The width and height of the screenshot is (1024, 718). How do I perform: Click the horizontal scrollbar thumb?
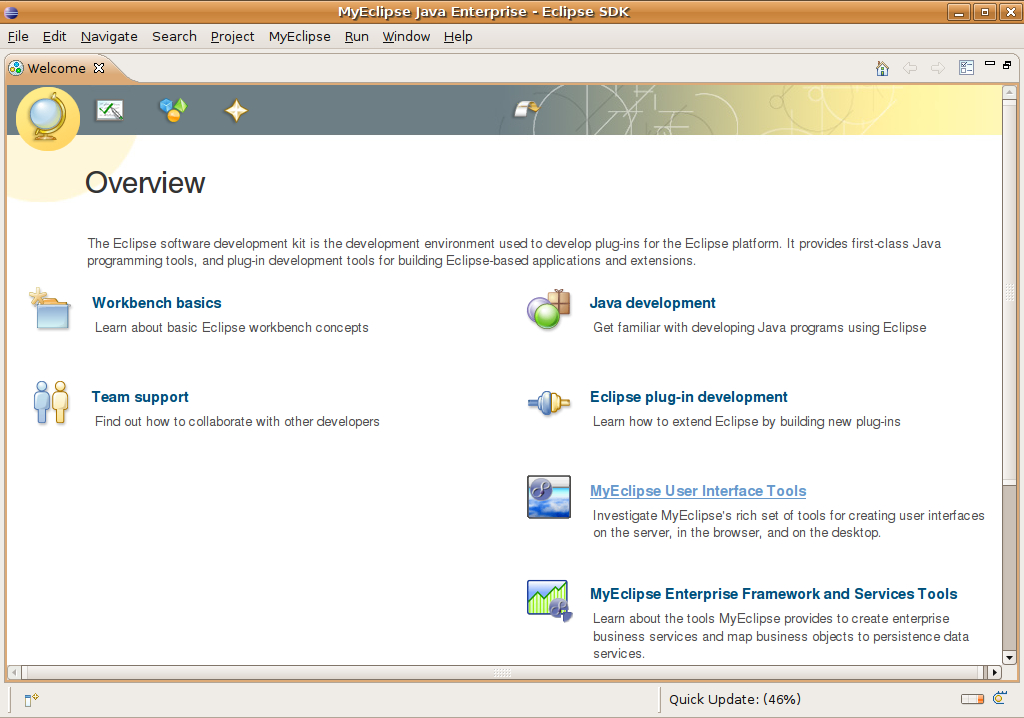click(502, 672)
